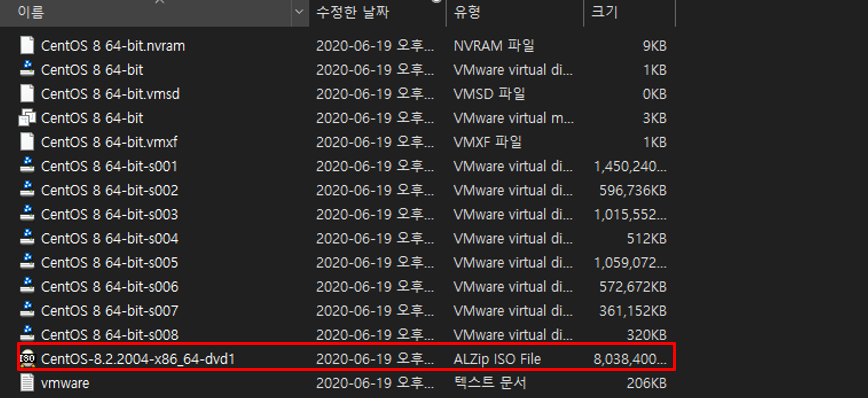Select file name CentOS 8 64-bit-s007
The image size is (868, 398).
coord(110,311)
